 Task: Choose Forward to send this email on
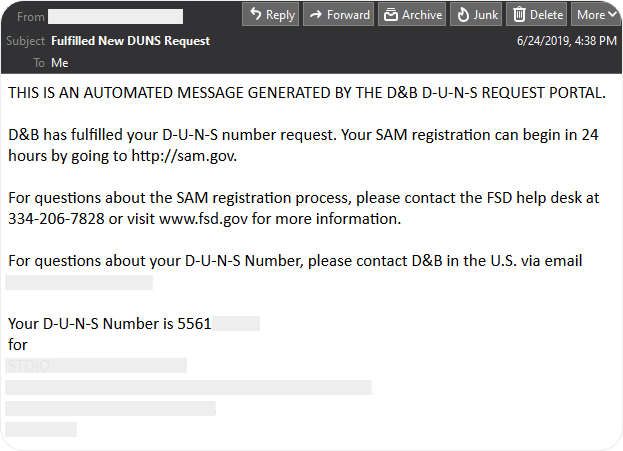coord(339,14)
